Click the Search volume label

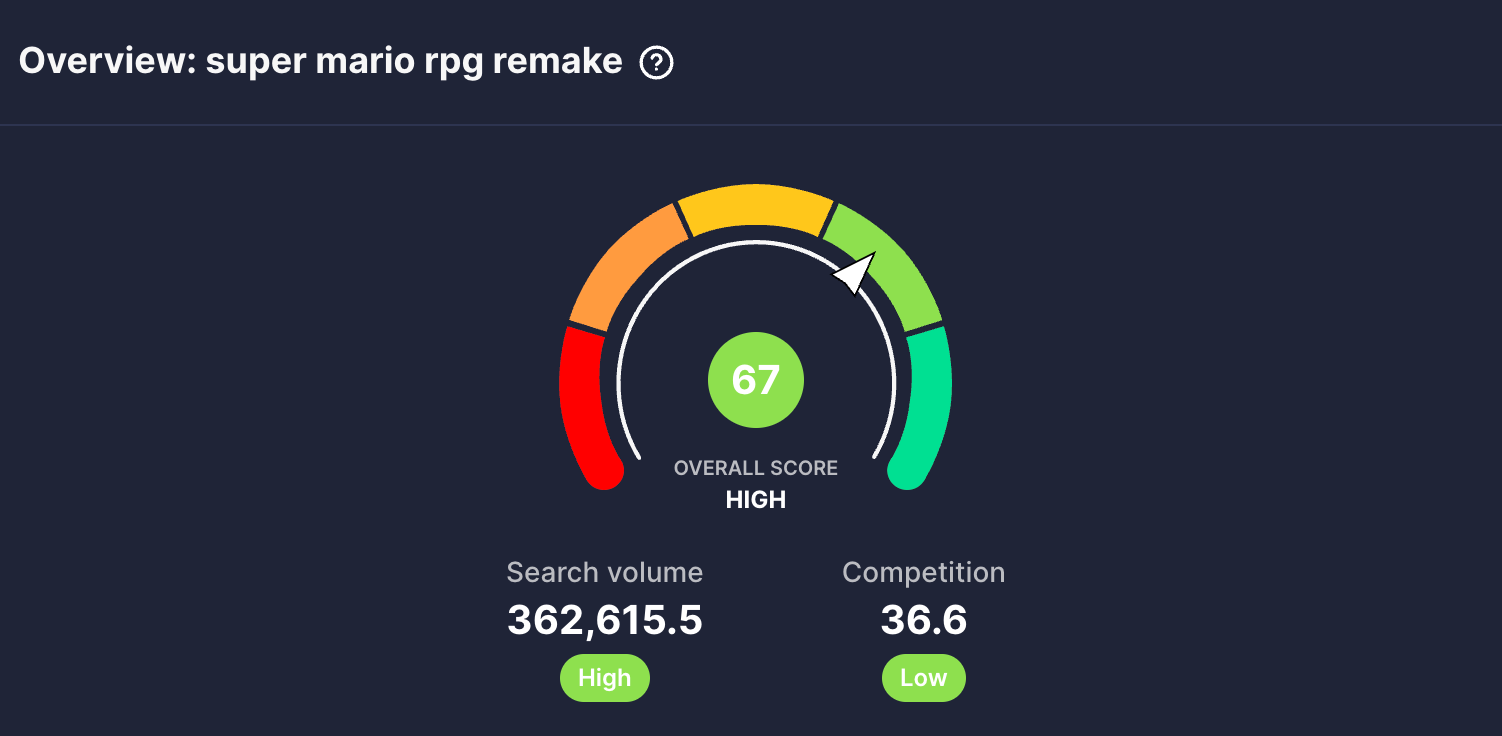coord(604,573)
